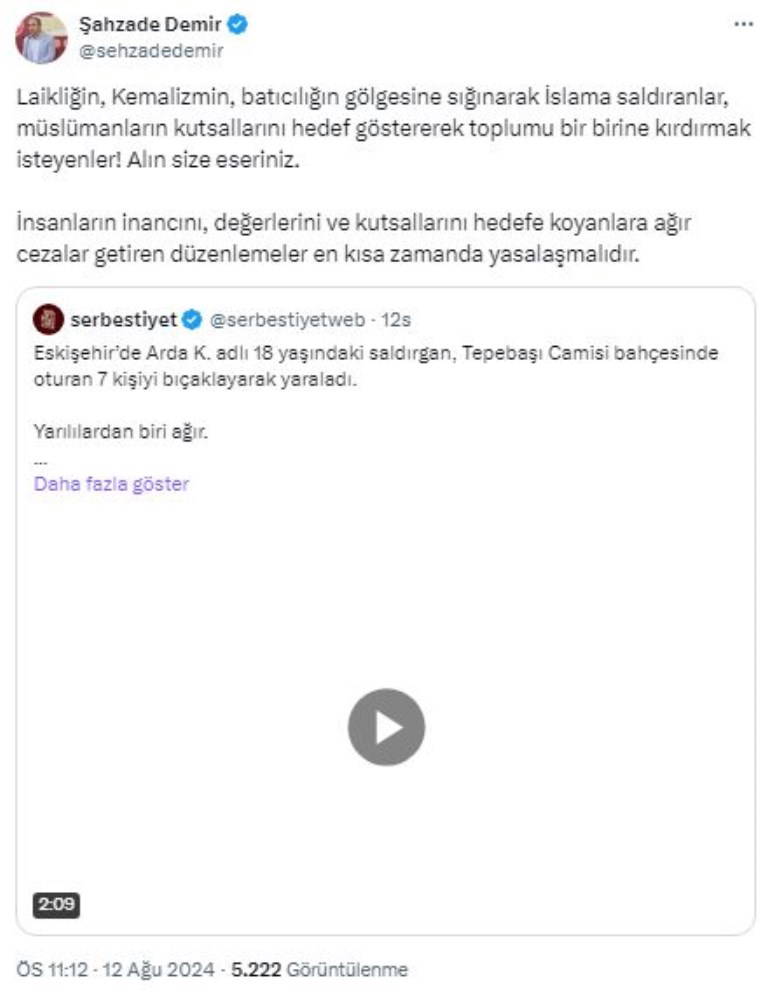Open the serbestiyet display name link
Screen dimensions: 760x996
pos(124,320)
